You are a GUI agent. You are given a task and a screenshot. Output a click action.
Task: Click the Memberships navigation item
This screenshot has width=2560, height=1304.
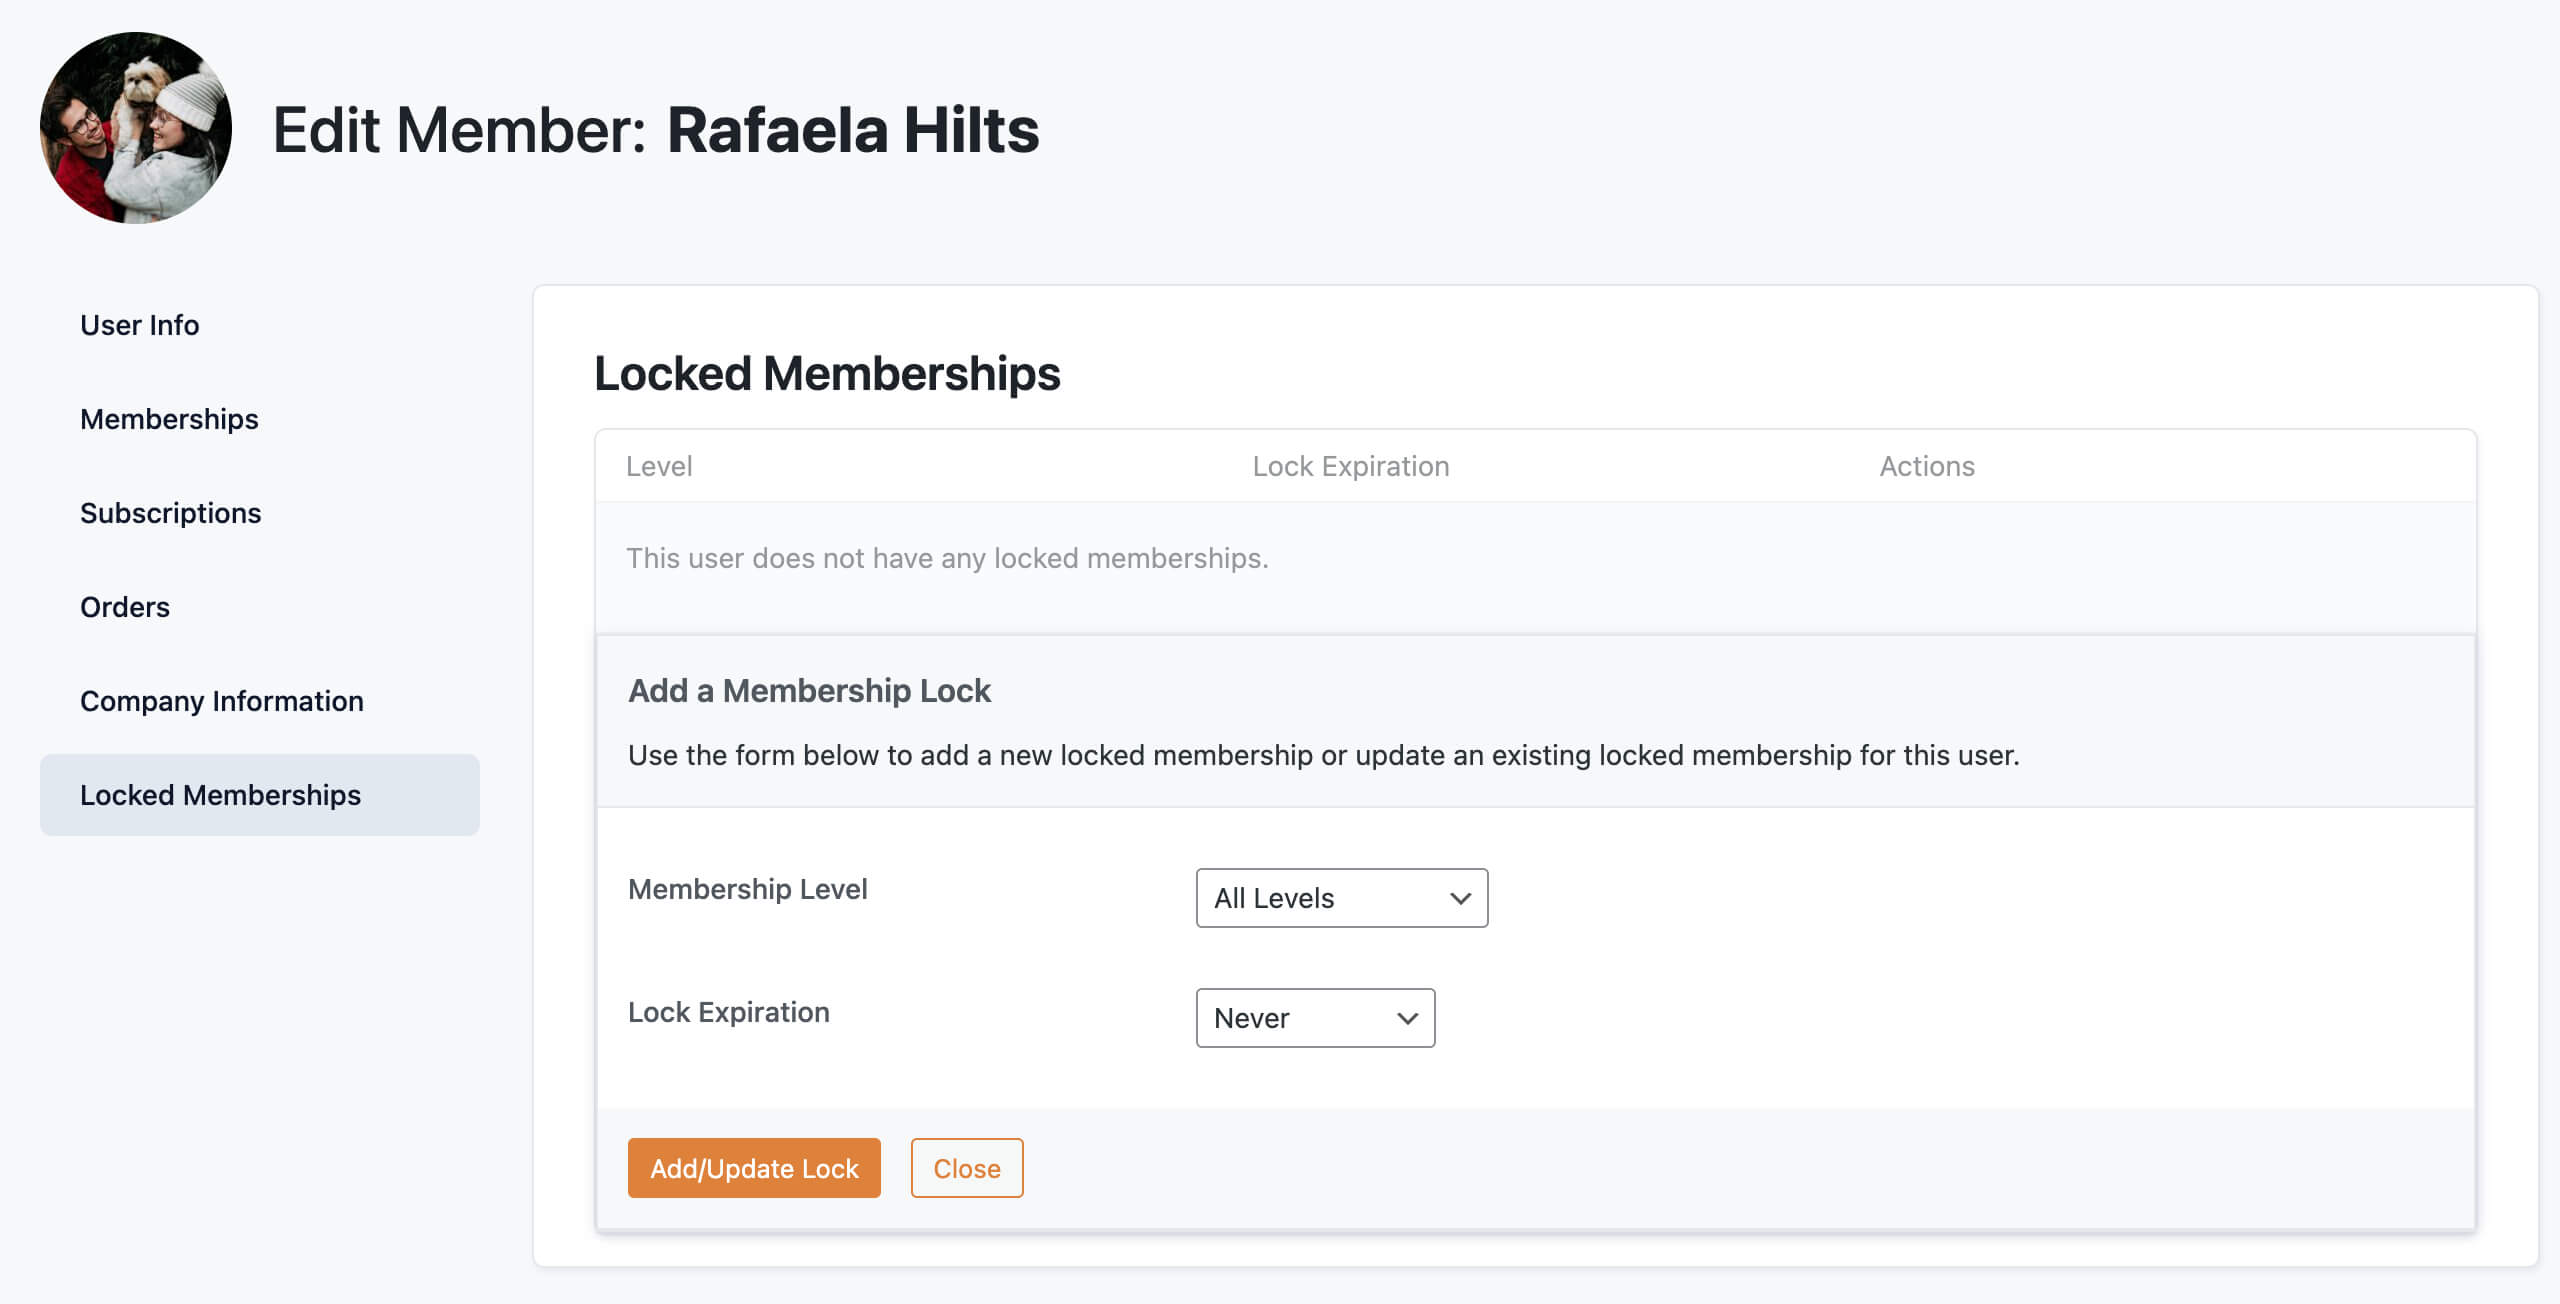click(170, 417)
